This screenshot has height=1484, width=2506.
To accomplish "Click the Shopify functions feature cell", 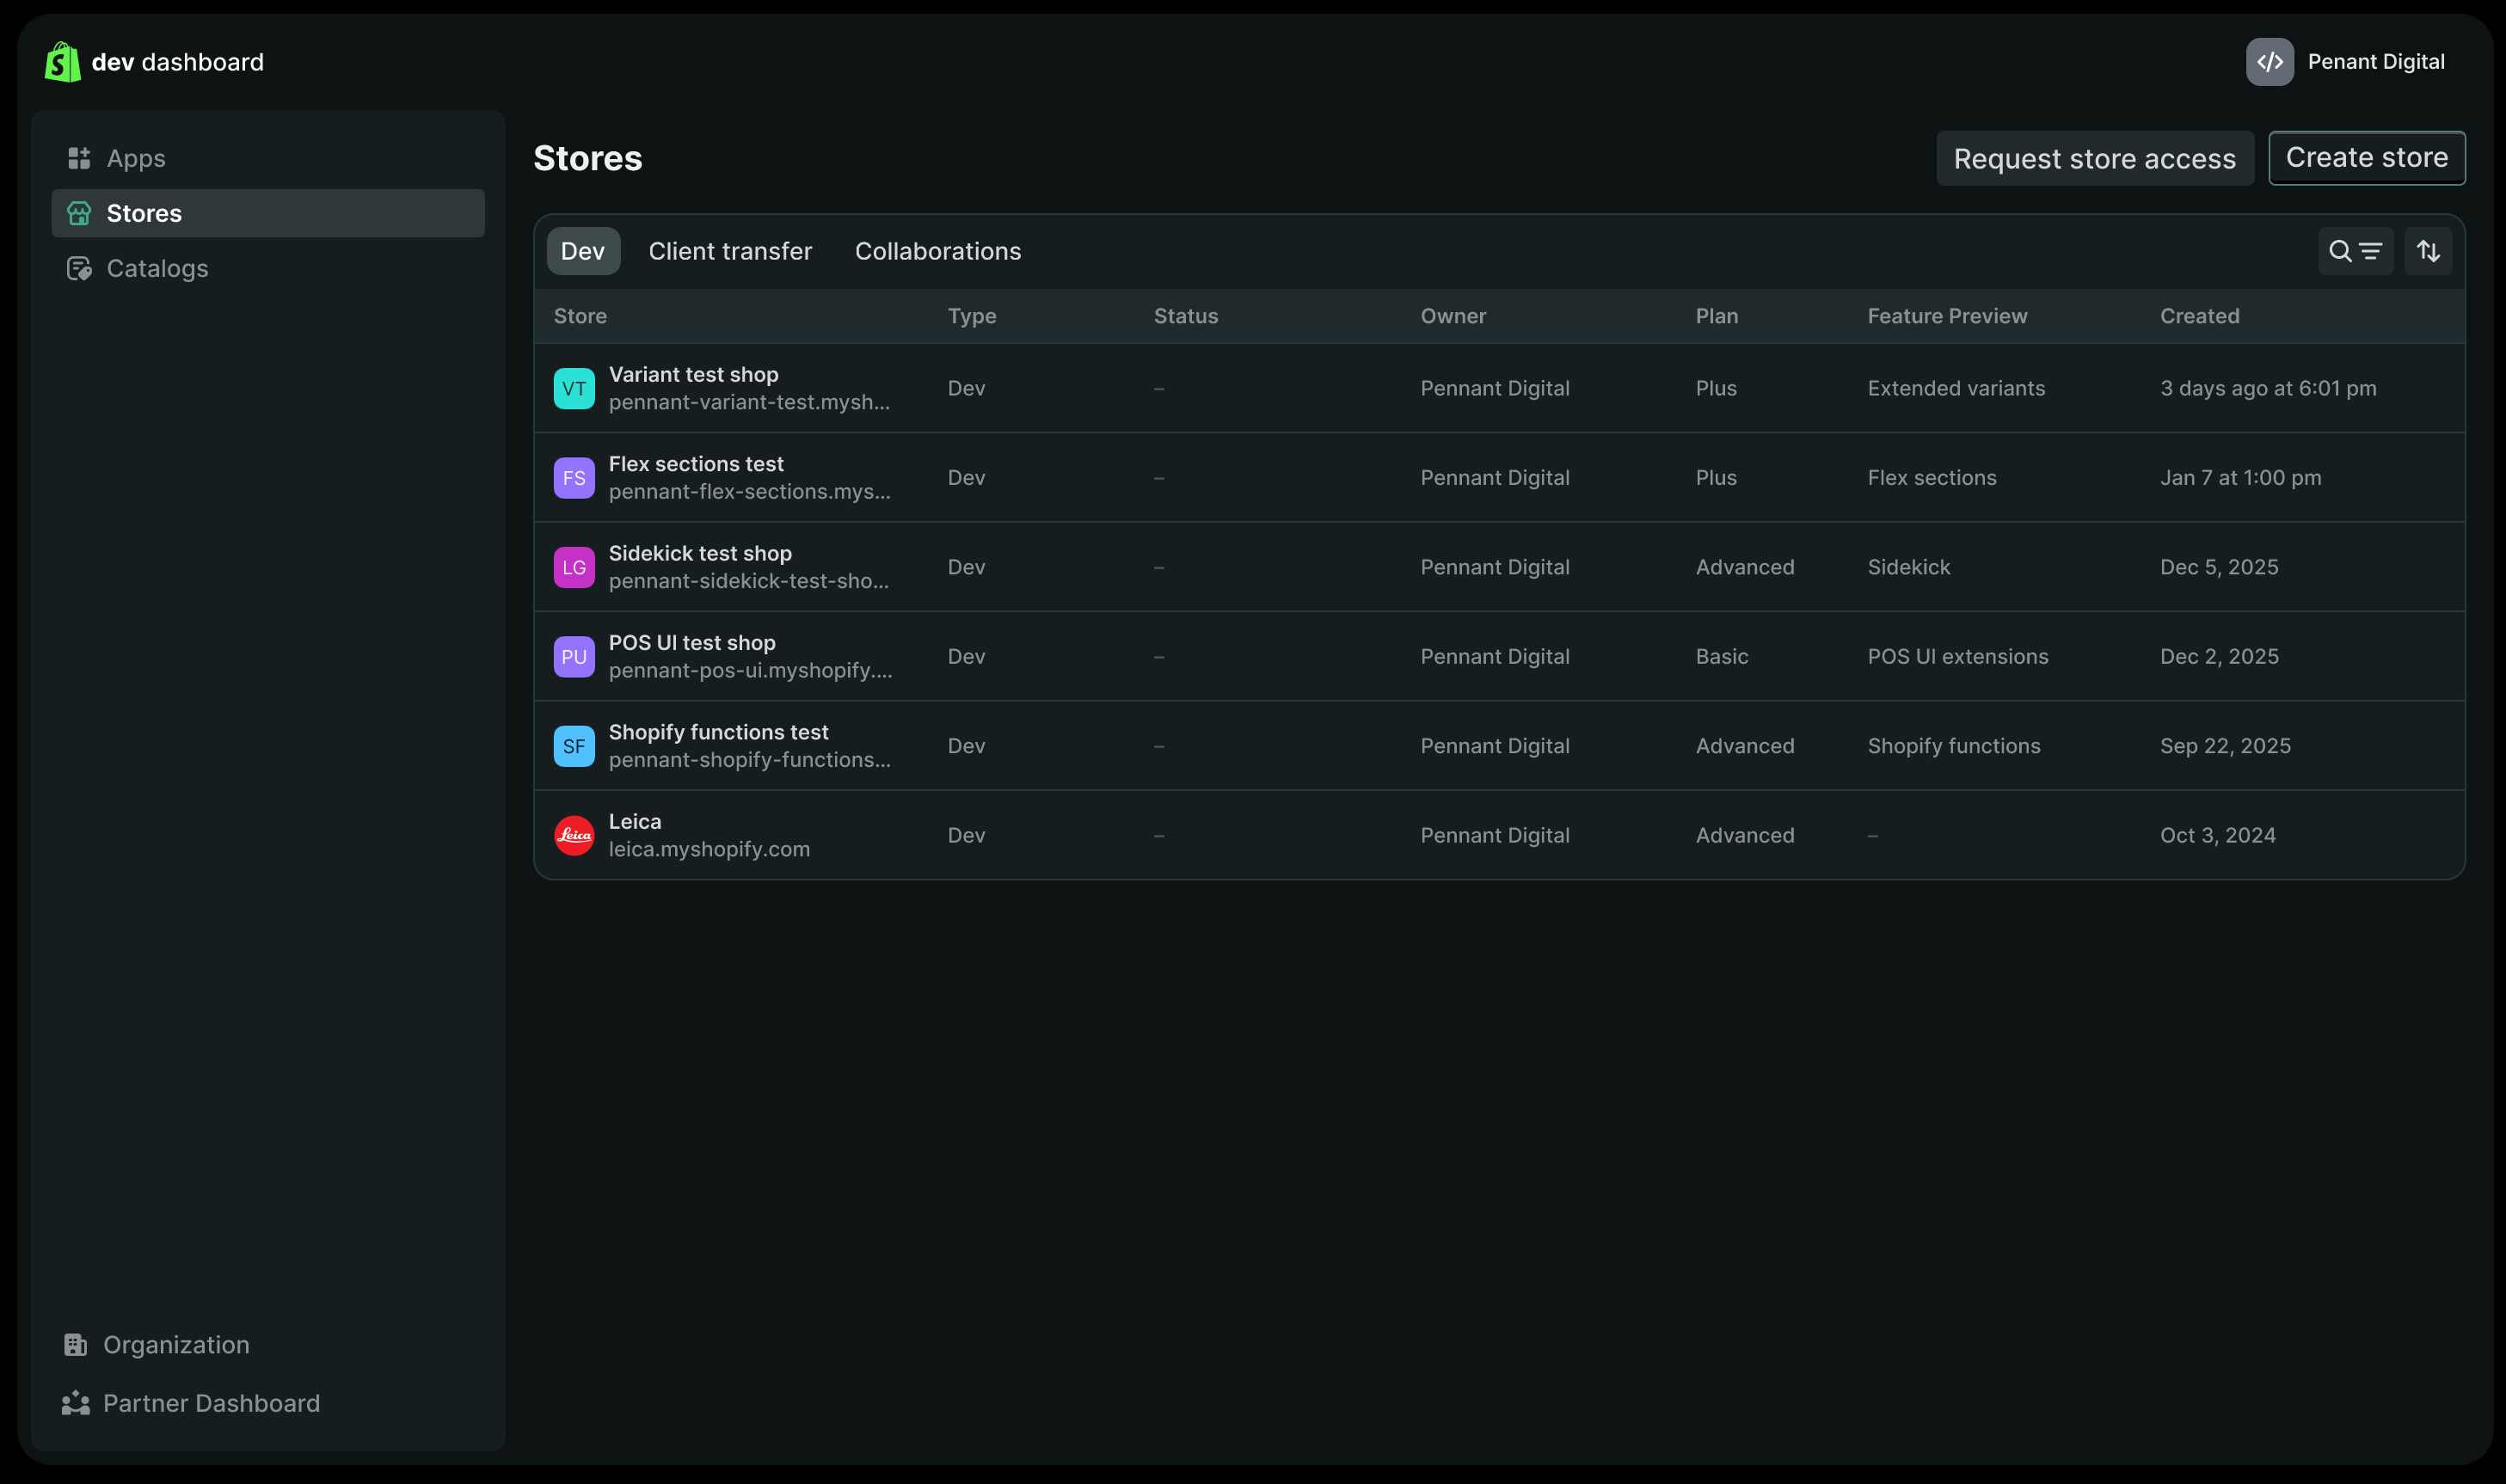I will tap(1953, 746).
